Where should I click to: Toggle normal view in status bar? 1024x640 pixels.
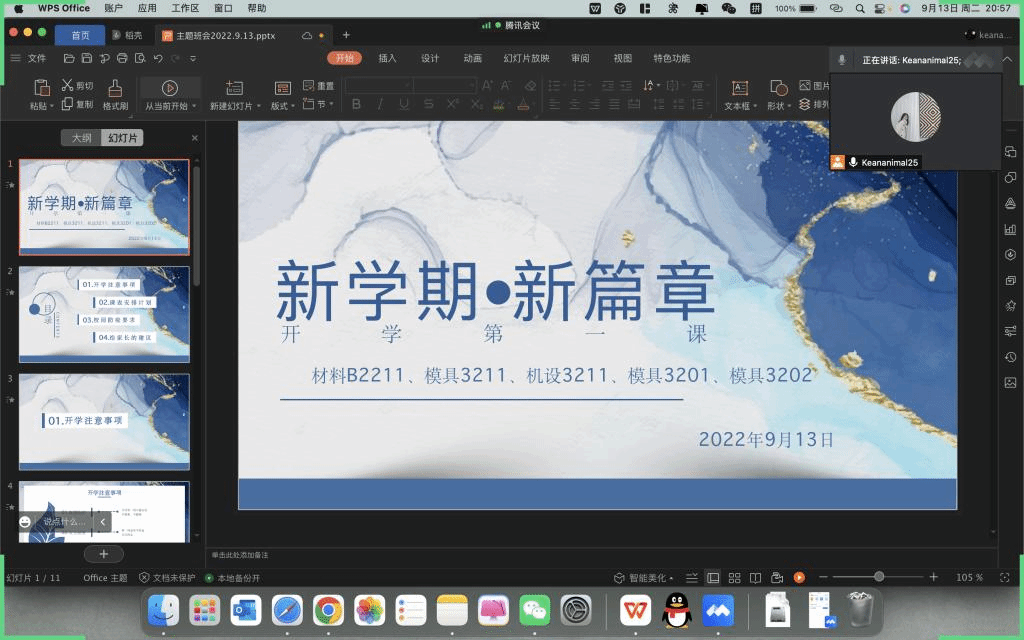tap(713, 578)
